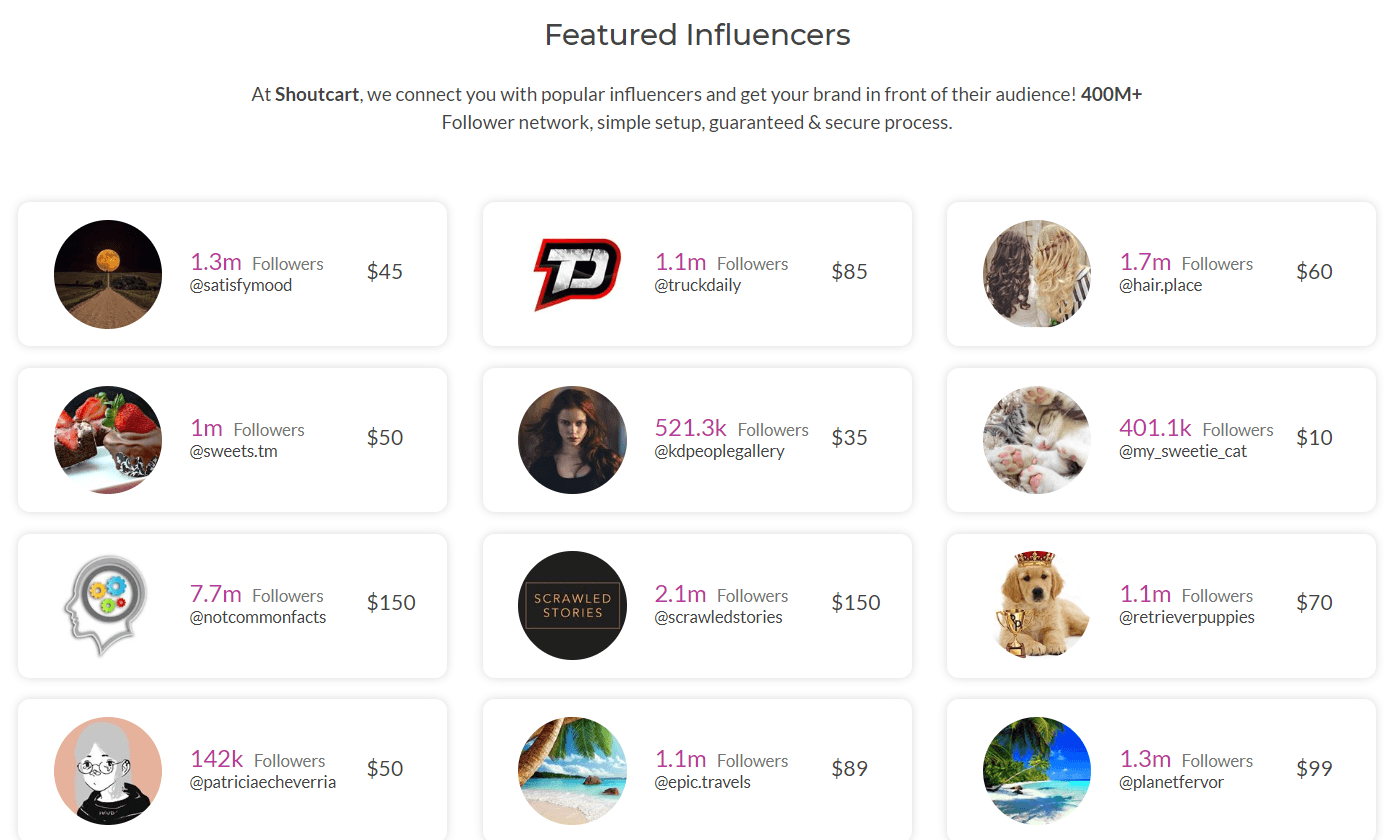Image resolution: width=1394 pixels, height=840 pixels.
Task: Select the Scrawled Stories black logo
Action: coord(573,605)
